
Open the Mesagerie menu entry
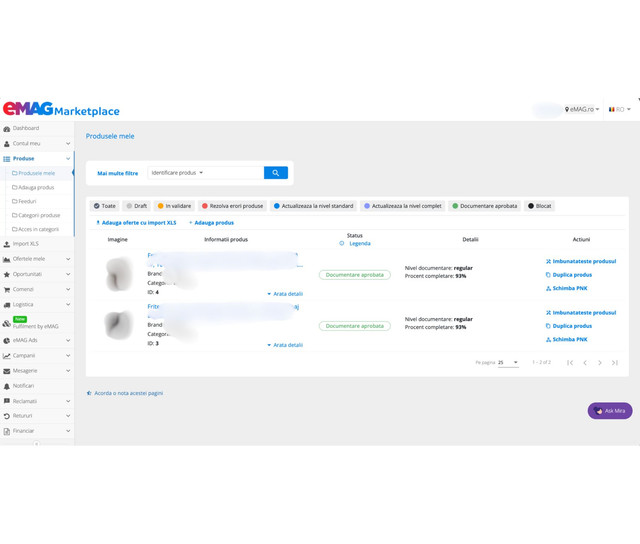[37, 371]
